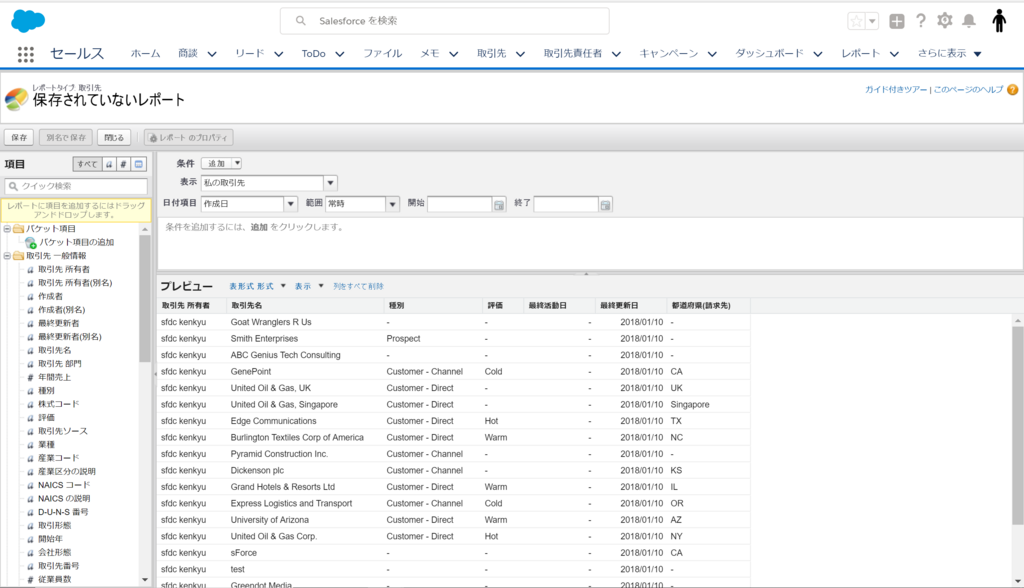1024x588 pixels.
Task: Open the 範囲 常時 dropdown
Action: click(x=362, y=204)
